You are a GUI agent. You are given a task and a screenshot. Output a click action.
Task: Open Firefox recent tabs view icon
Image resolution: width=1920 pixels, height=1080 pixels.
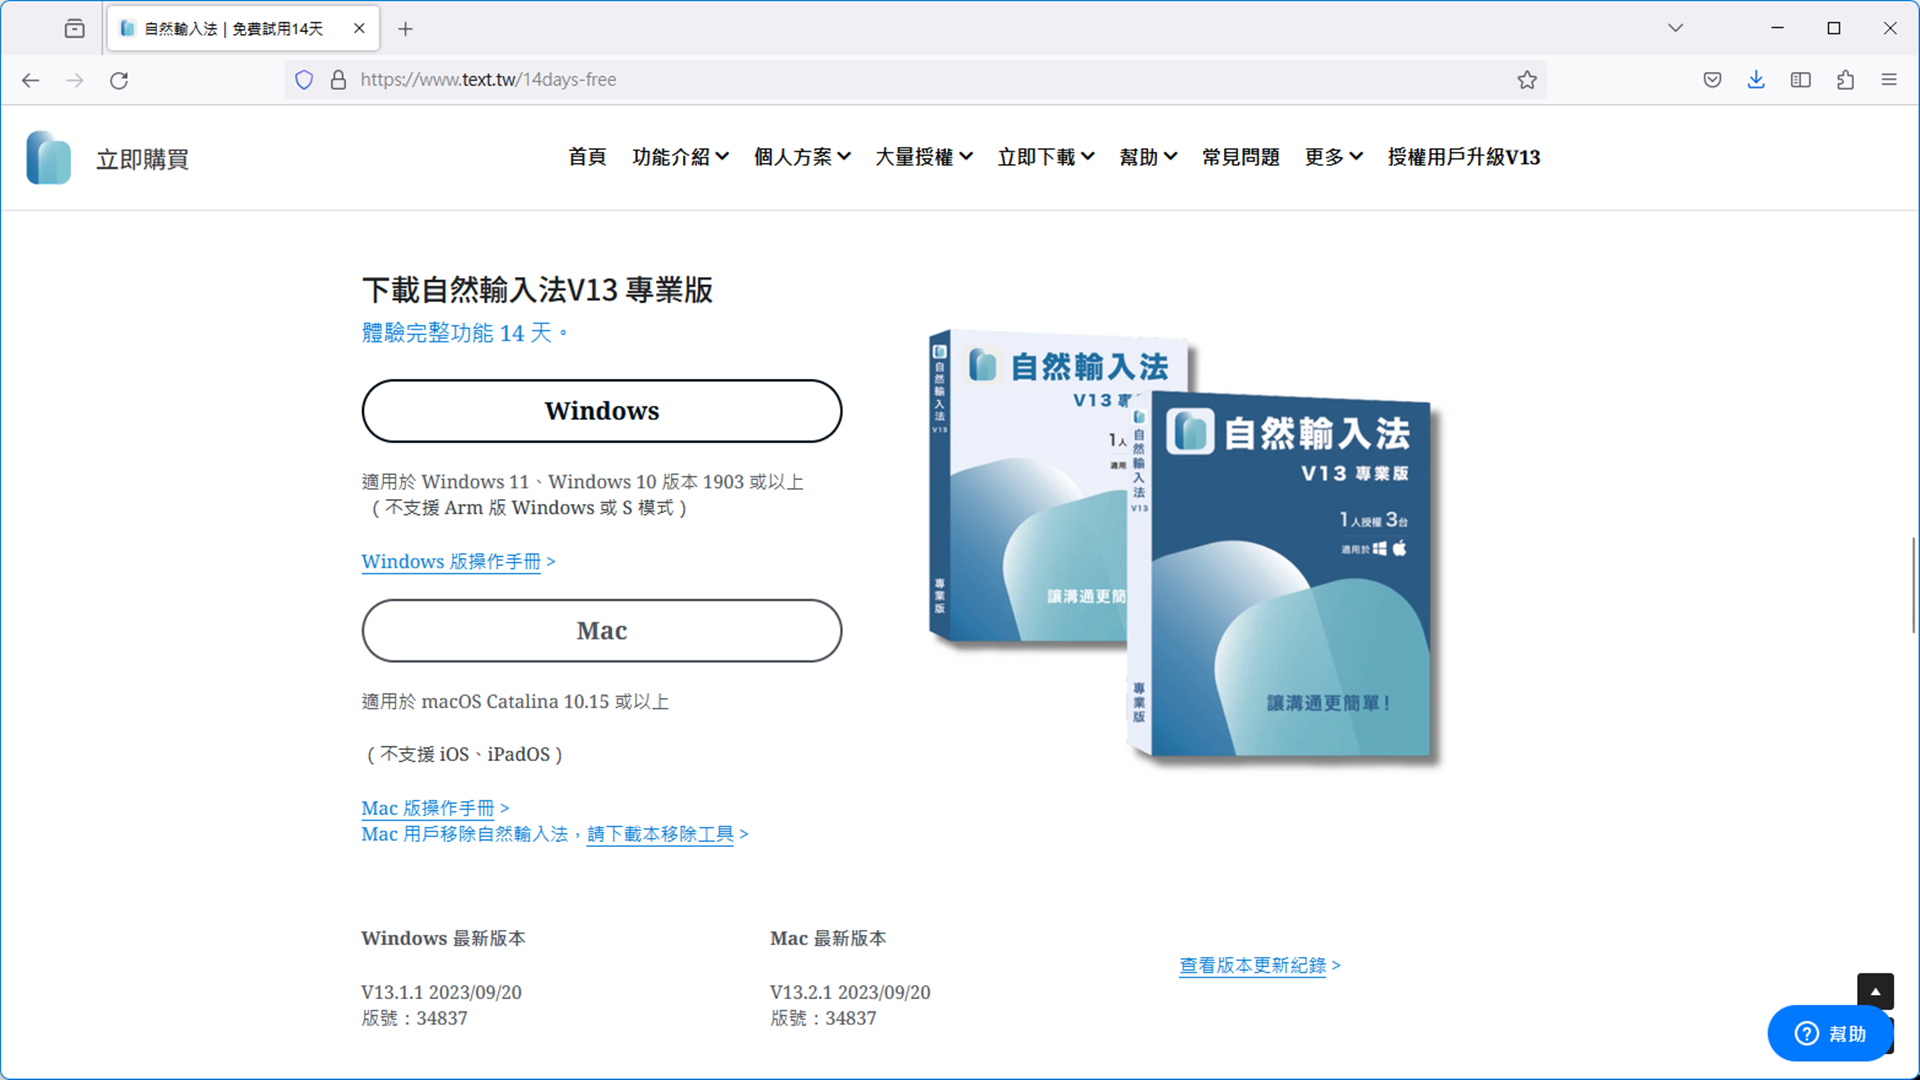pos(75,28)
